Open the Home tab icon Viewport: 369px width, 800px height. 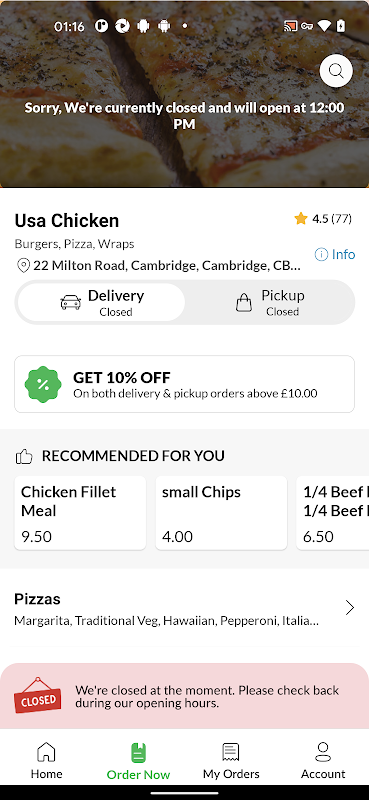[x=46, y=752]
